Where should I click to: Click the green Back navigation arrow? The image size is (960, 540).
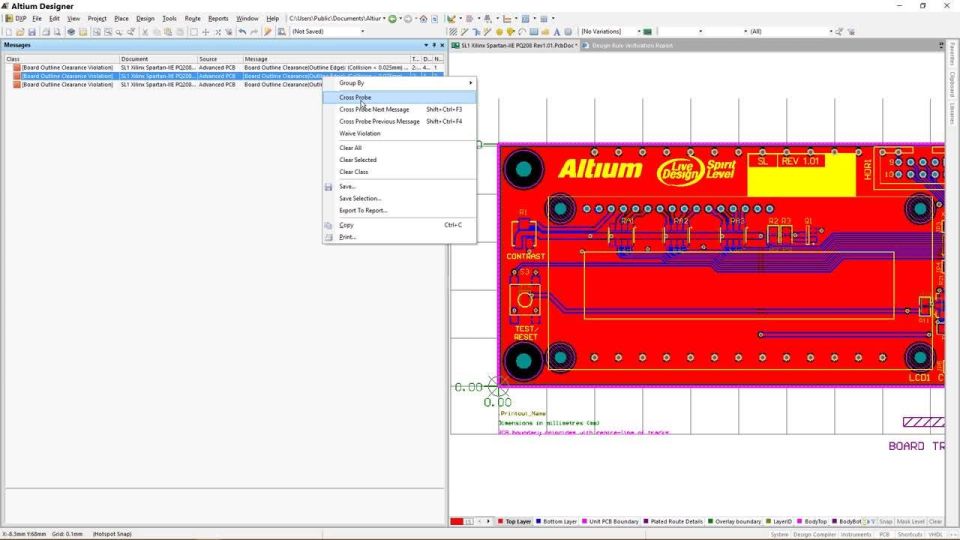[392, 19]
